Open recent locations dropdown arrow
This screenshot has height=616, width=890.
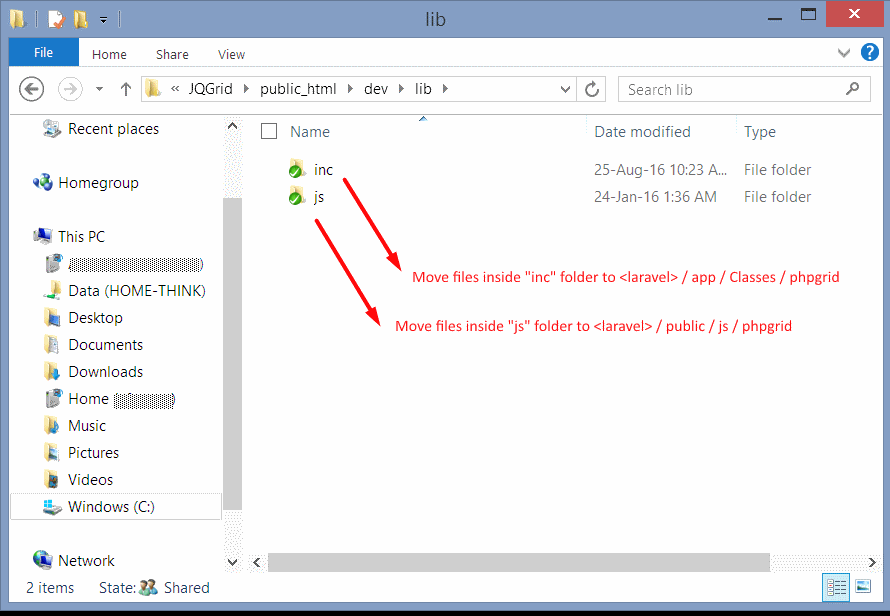tap(99, 89)
